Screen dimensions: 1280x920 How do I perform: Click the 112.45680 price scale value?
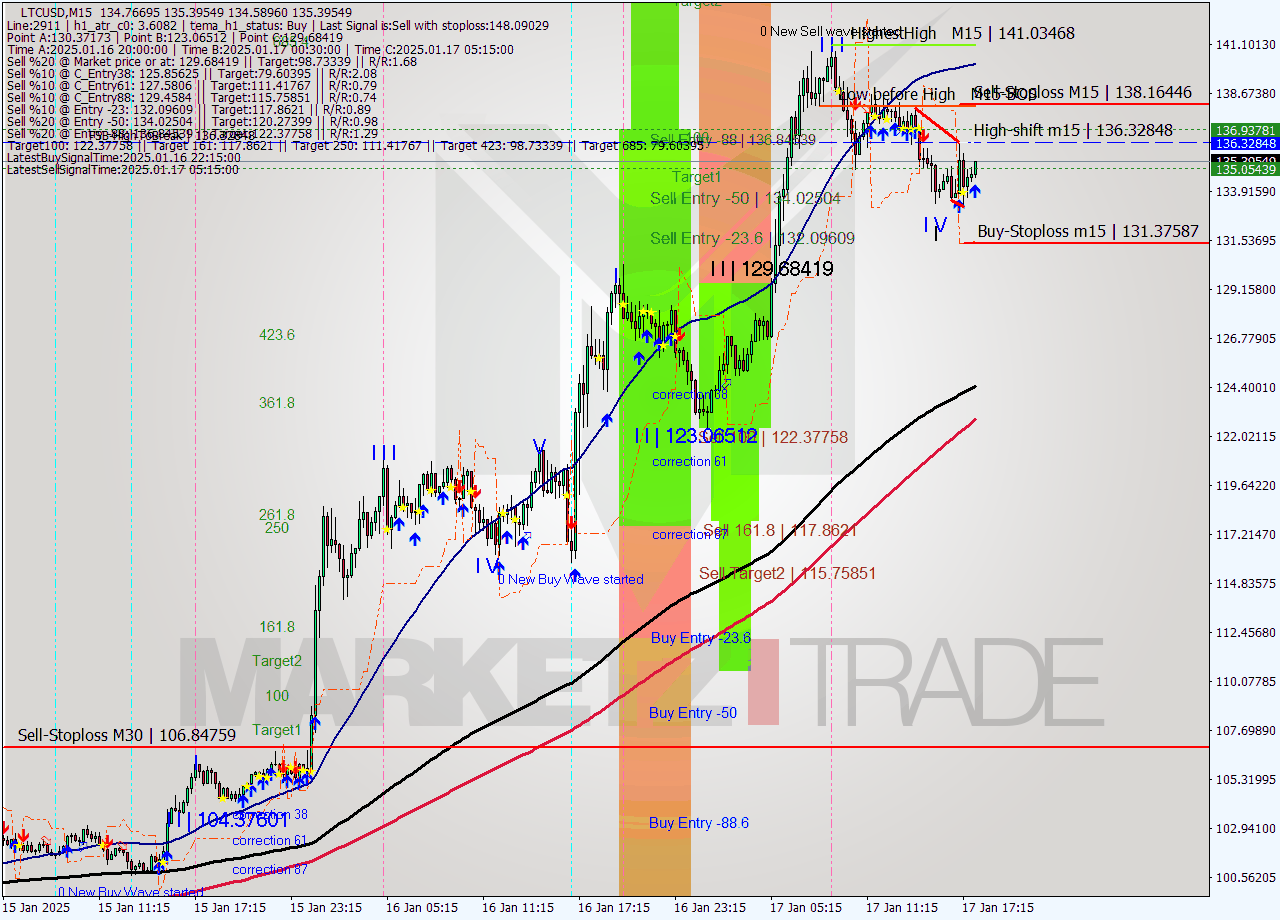click(x=1245, y=633)
